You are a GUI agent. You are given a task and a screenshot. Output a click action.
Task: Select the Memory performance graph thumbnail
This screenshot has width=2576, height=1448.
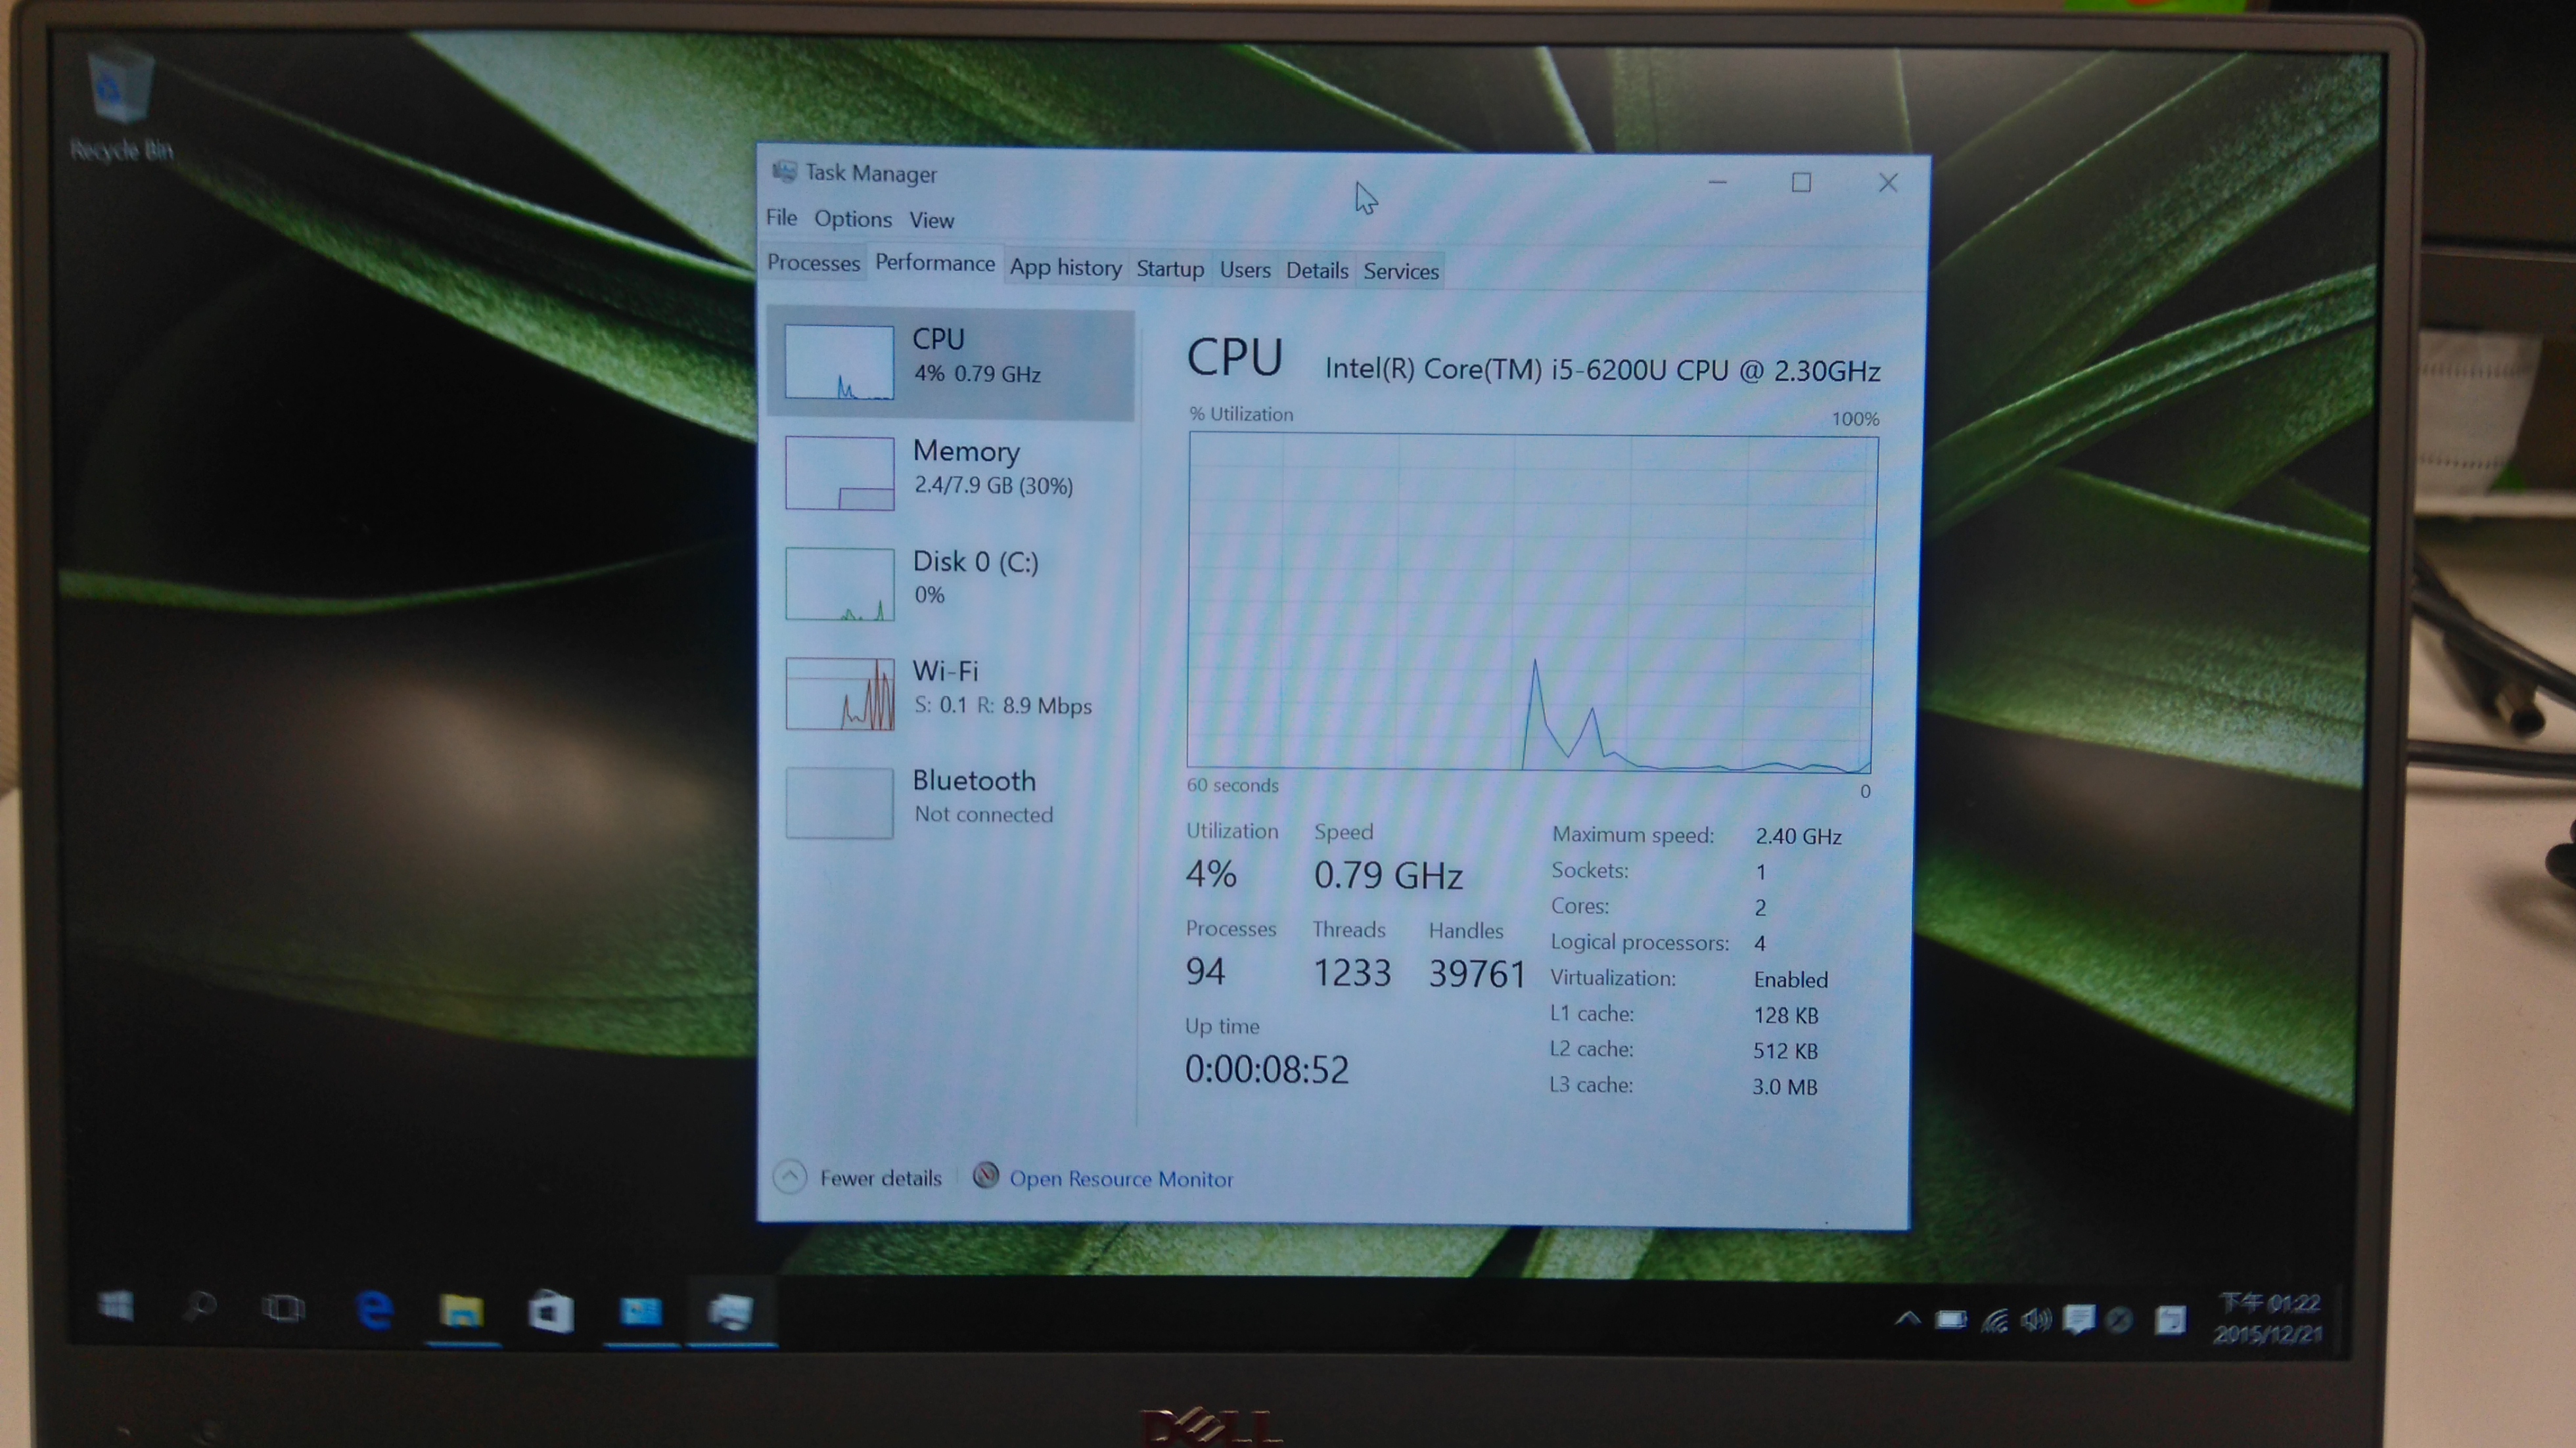pos(839,473)
